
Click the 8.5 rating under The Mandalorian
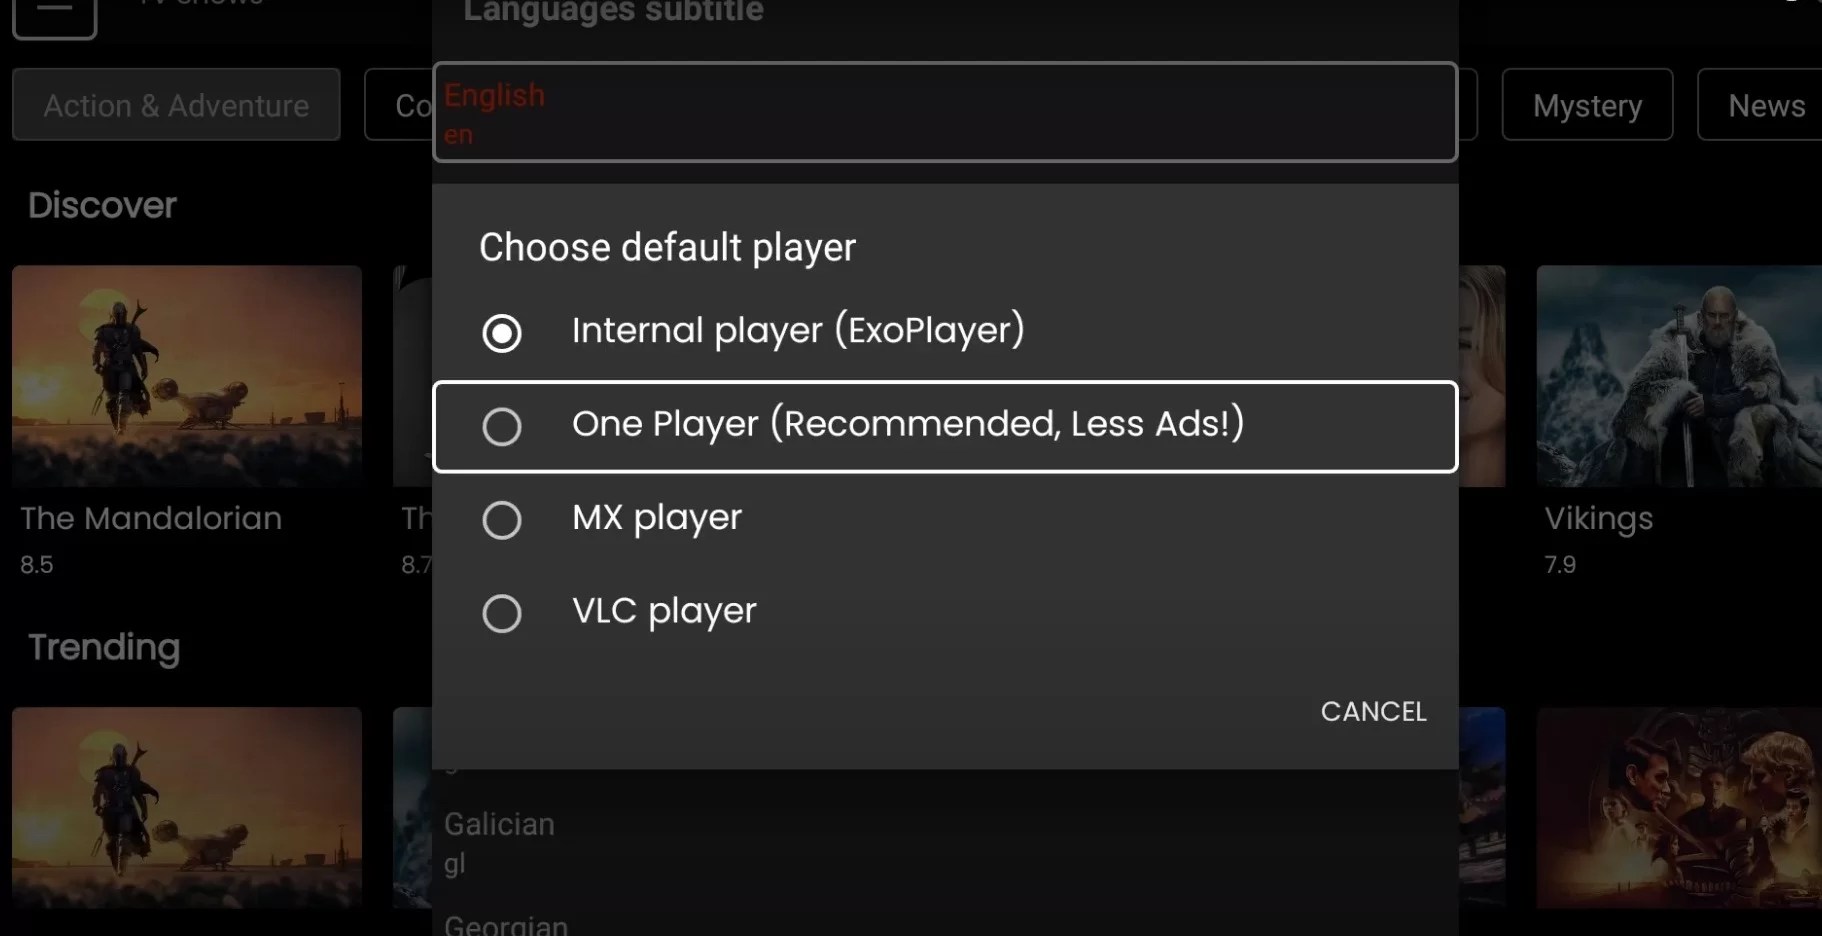(36, 564)
